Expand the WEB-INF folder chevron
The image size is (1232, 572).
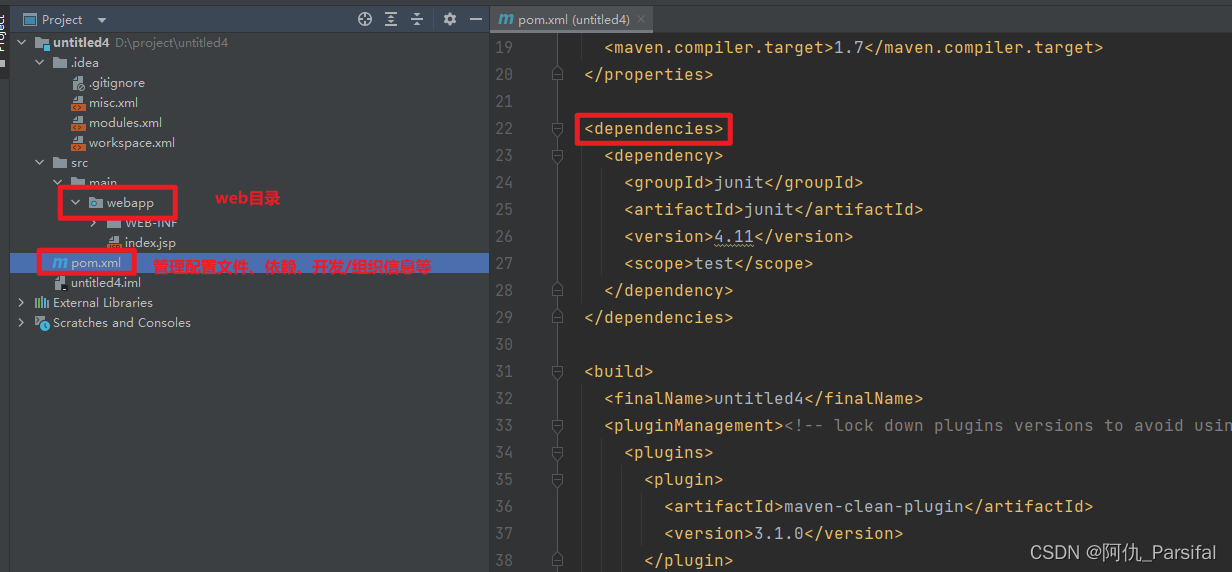(x=94, y=223)
